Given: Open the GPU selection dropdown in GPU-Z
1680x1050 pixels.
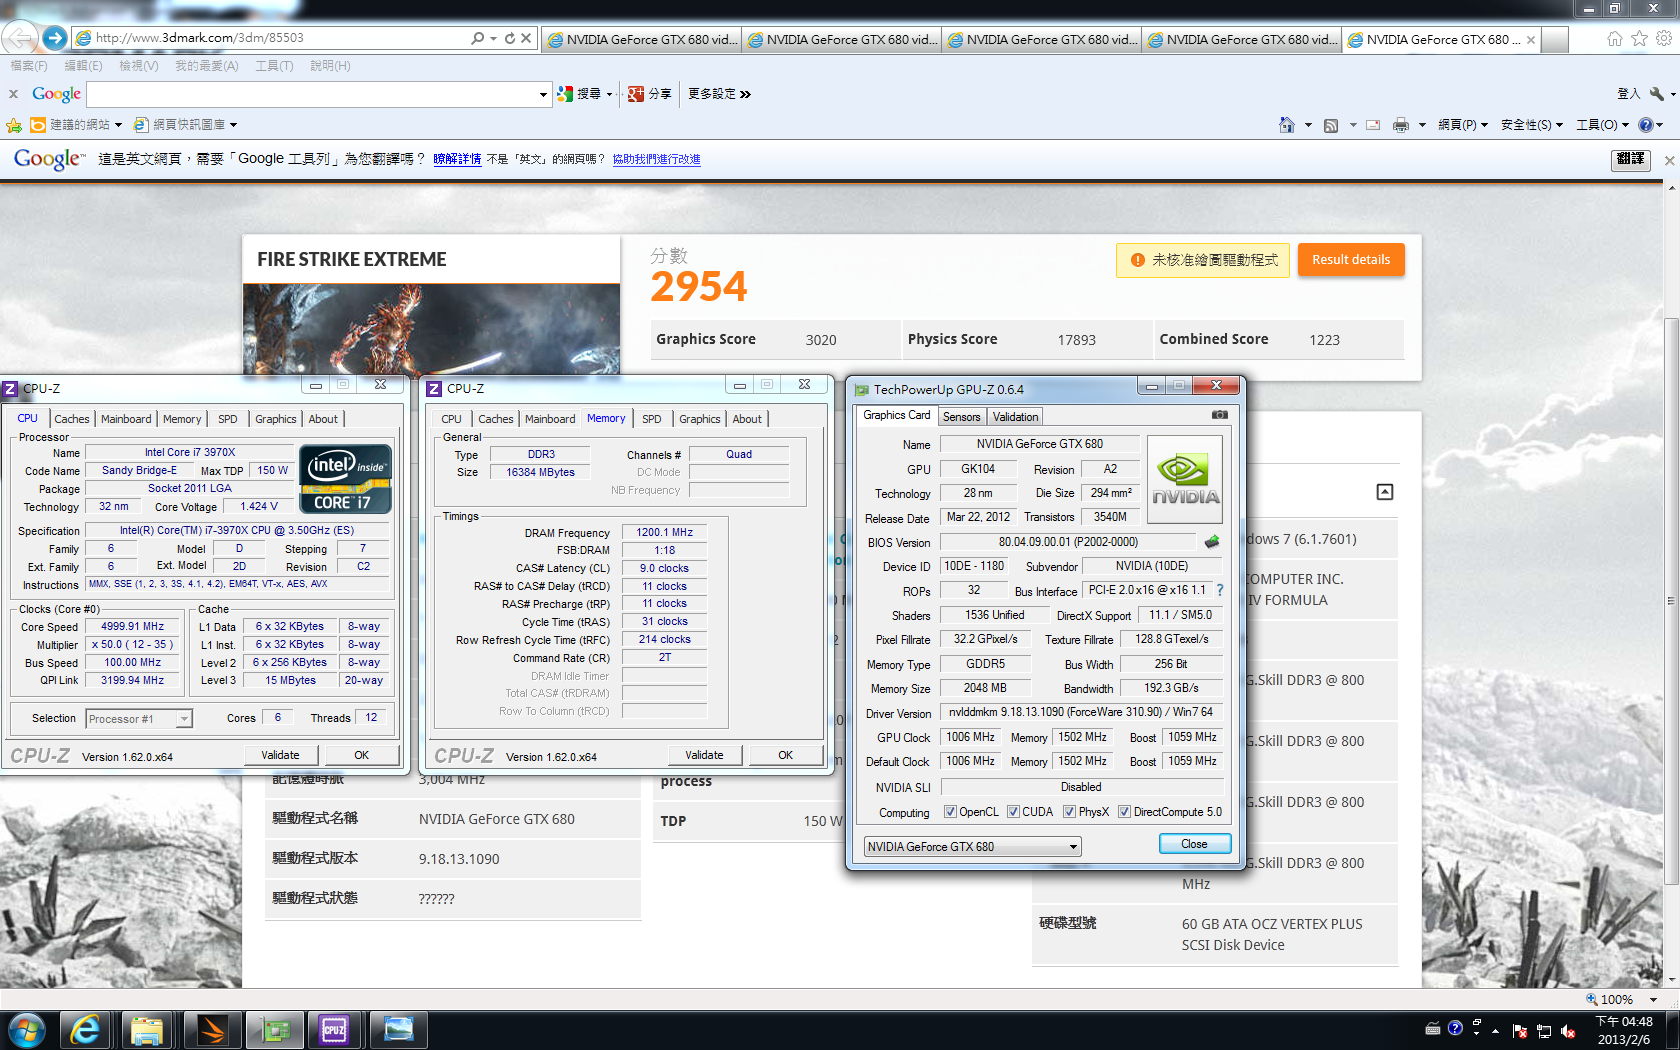Looking at the screenshot, I should (972, 847).
